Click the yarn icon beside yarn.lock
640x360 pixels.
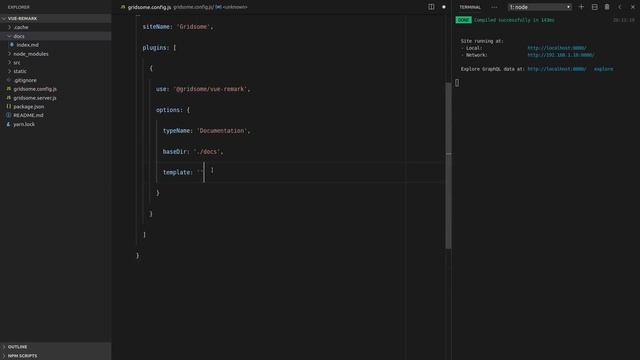point(9,124)
